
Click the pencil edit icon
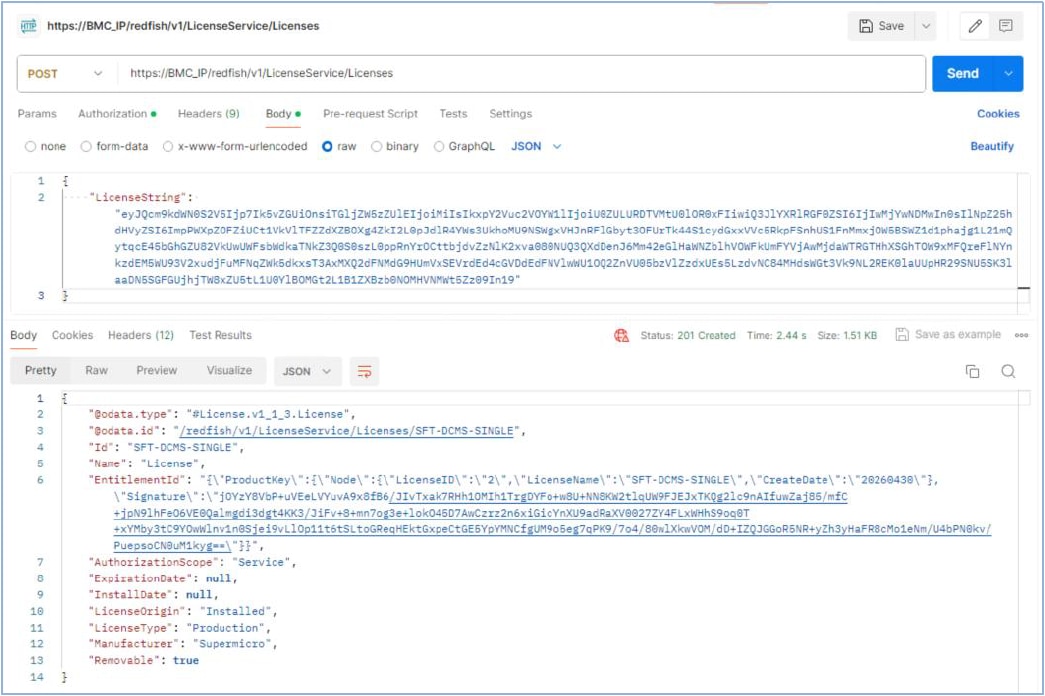tap(975, 26)
